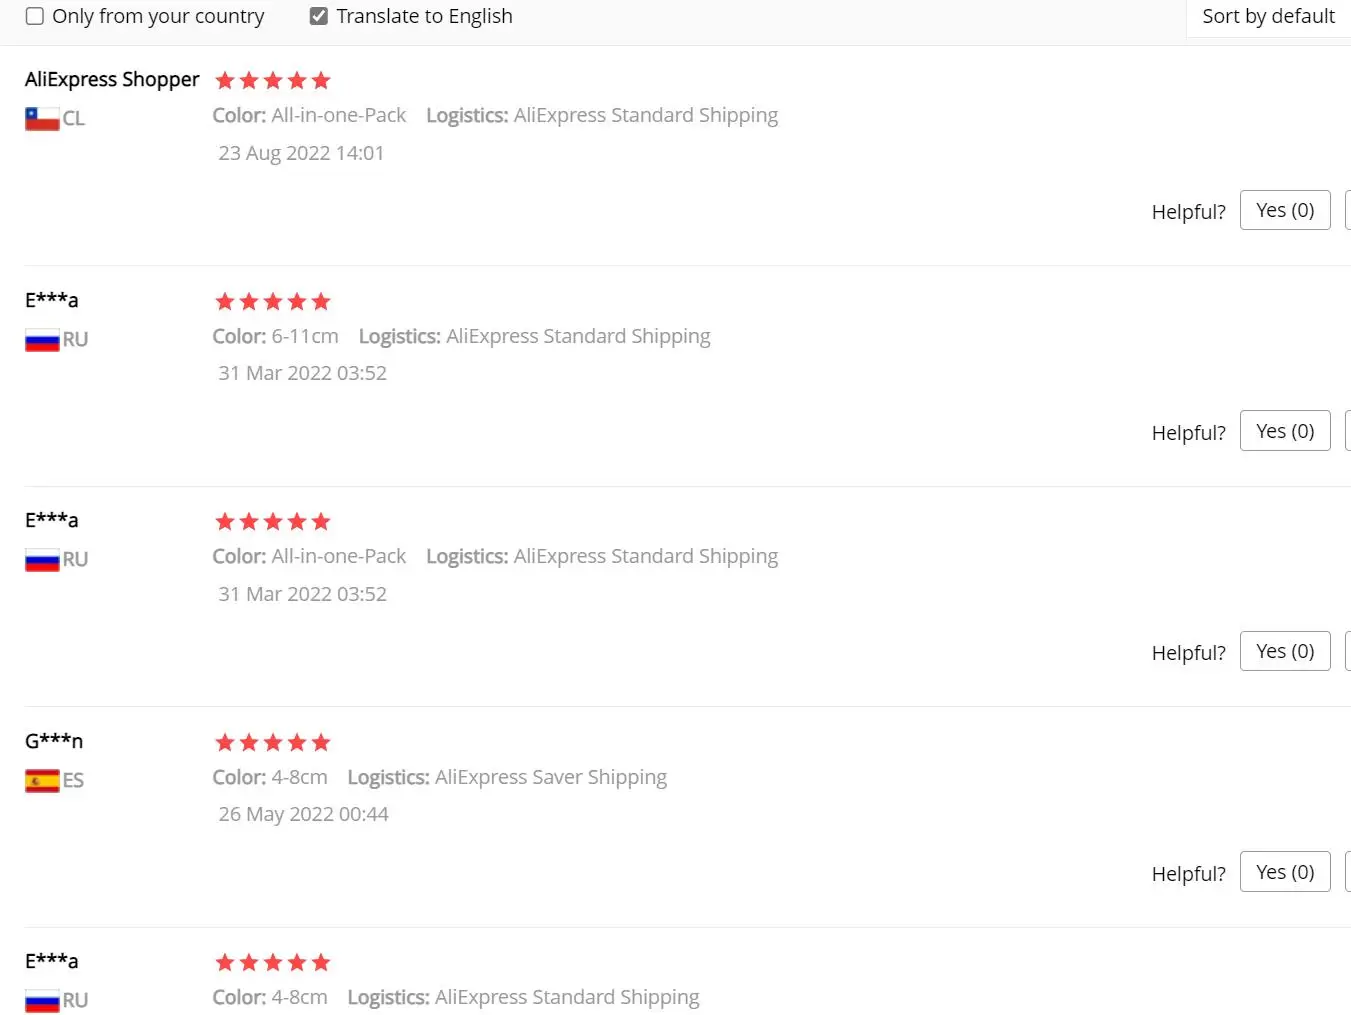
Task: Click Yes (0) on E***a All-in-one-Pack review
Action: pyautogui.click(x=1285, y=651)
